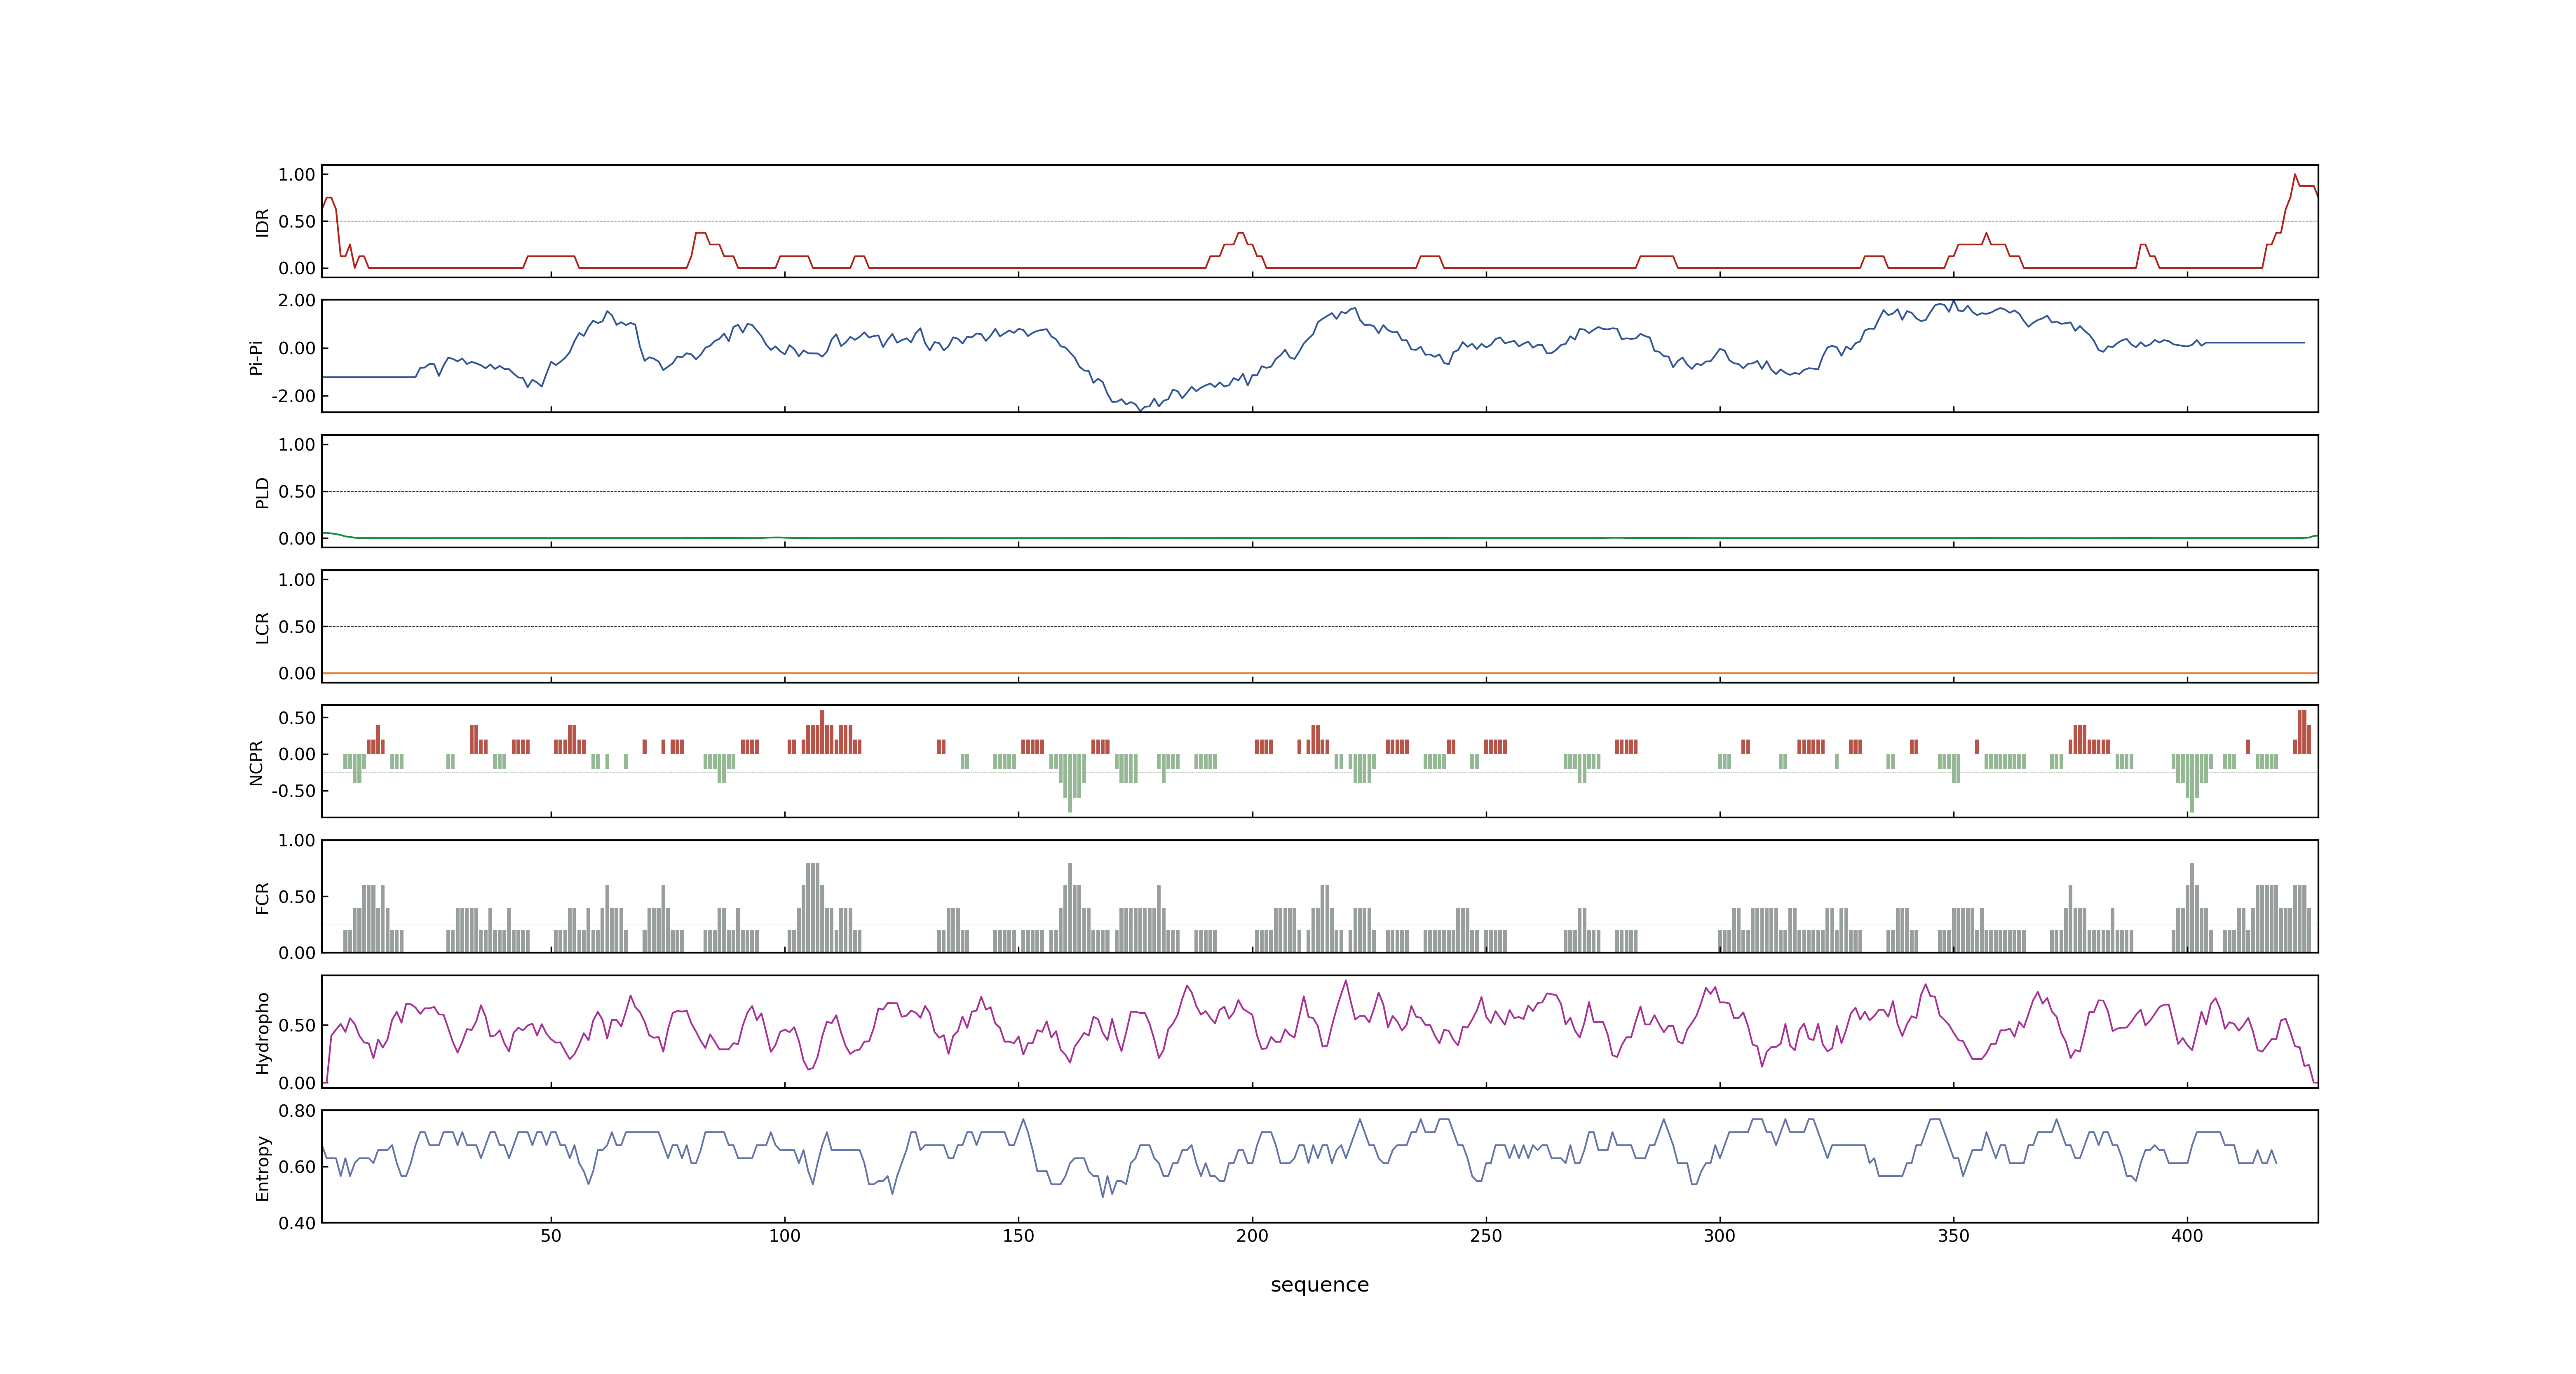Click the LCR y-axis label
Image resolution: width=2576 pixels, height=1374 pixels.
(x=262, y=627)
